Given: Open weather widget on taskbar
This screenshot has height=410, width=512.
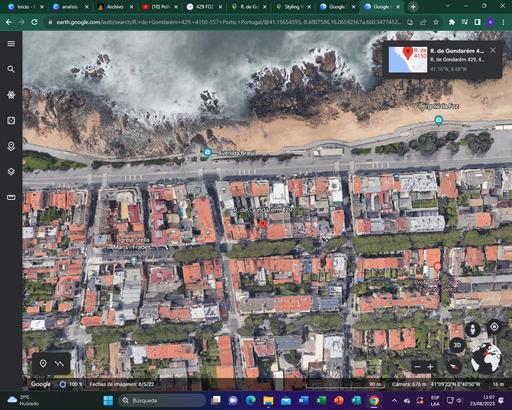Looking at the screenshot, I should [23, 400].
